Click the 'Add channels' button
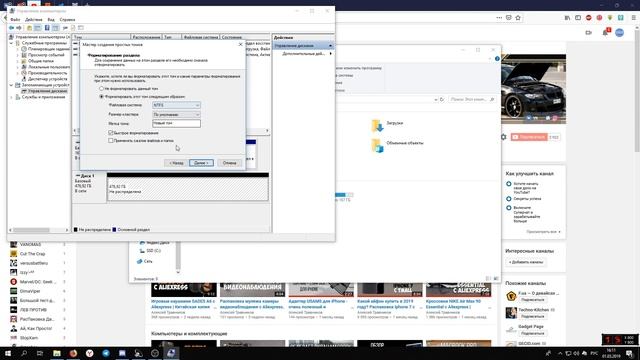 point(526,262)
